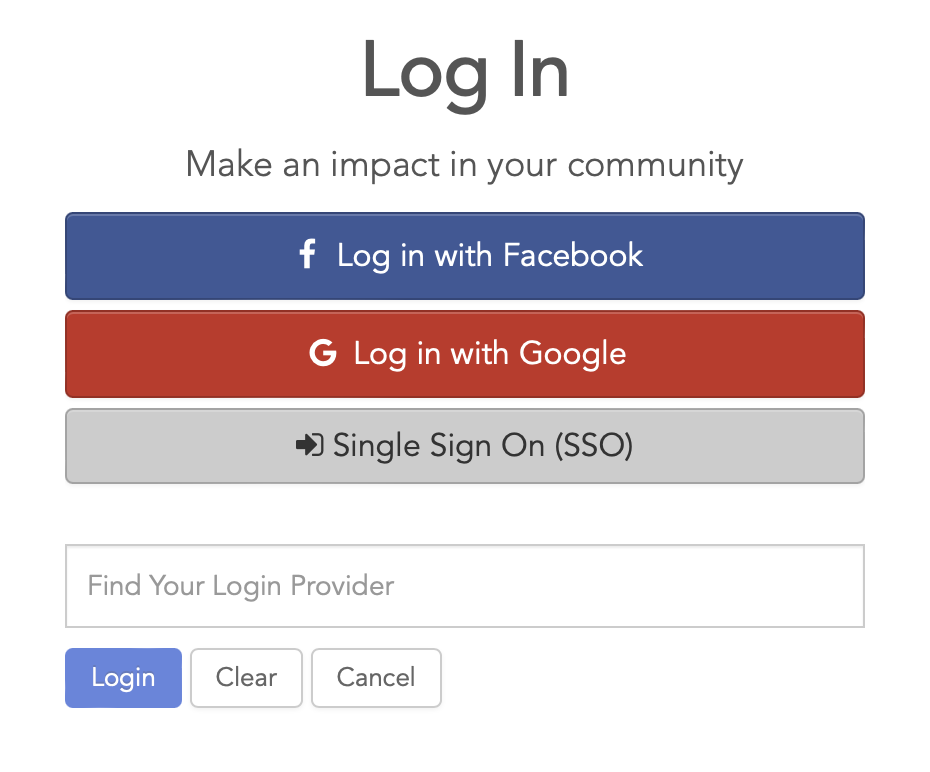The height and width of the screenshot is (772, 930).
Task: Choose the red Log in with Google button
Action: click(x=465, y=354)
